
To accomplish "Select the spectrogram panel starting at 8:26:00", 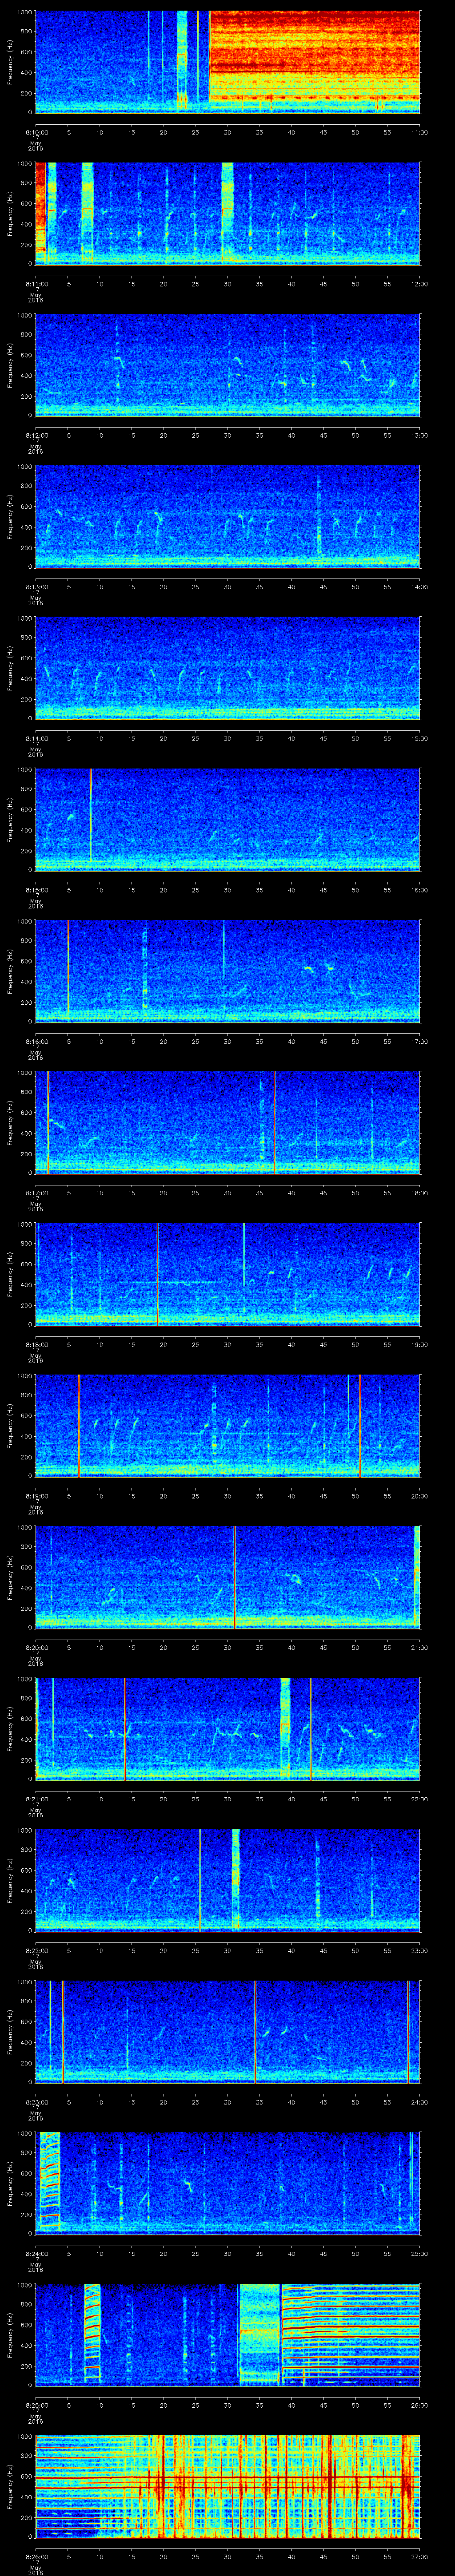I will coord(228,2486).
